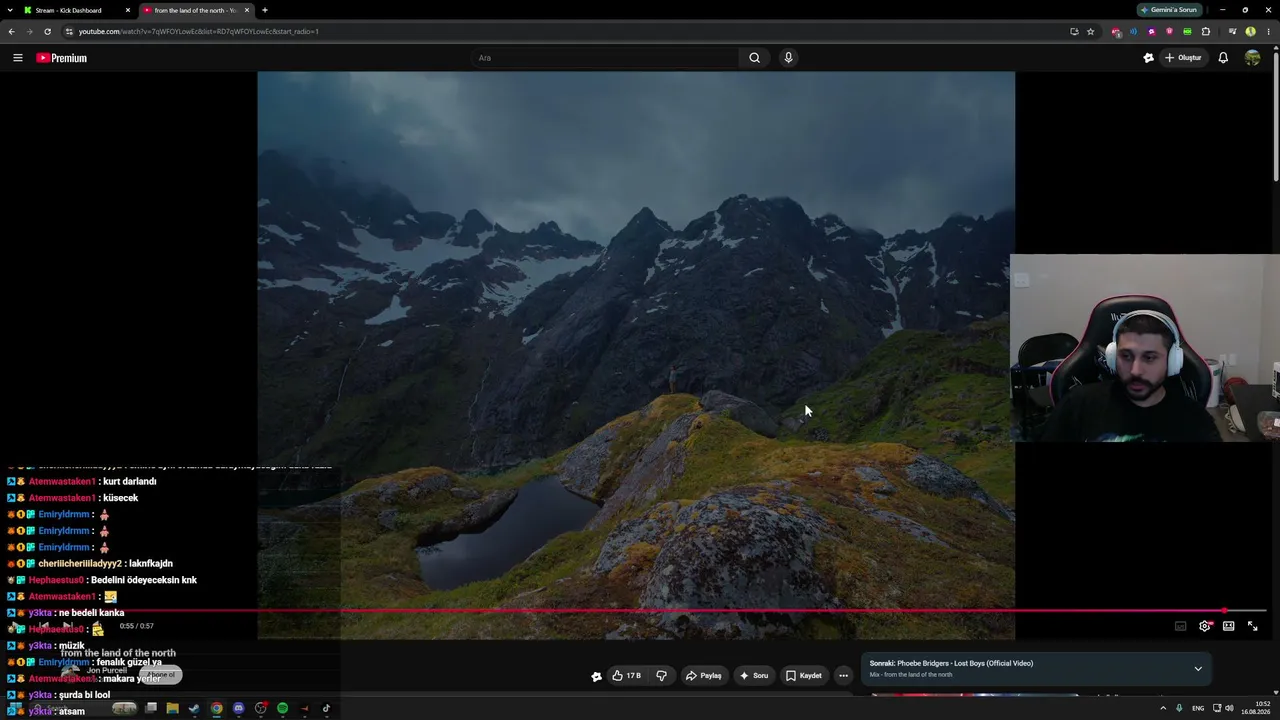Open the media controls icon in Chrome toolbar
This screenshot has width=1280, height=720.
1232,31
